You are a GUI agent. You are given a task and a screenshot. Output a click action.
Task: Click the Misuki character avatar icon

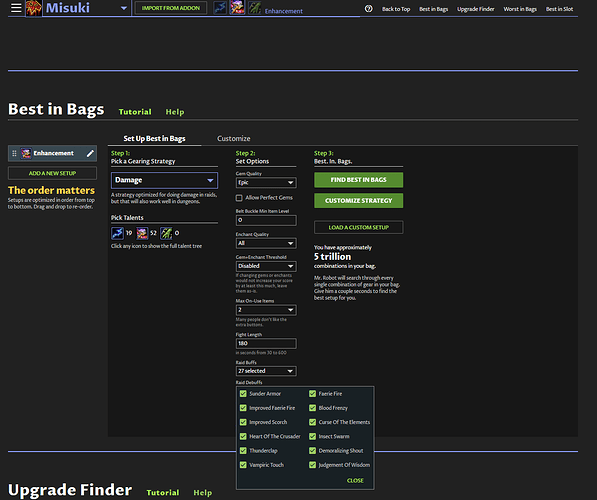pyautogui.click(x=34, y=8)
